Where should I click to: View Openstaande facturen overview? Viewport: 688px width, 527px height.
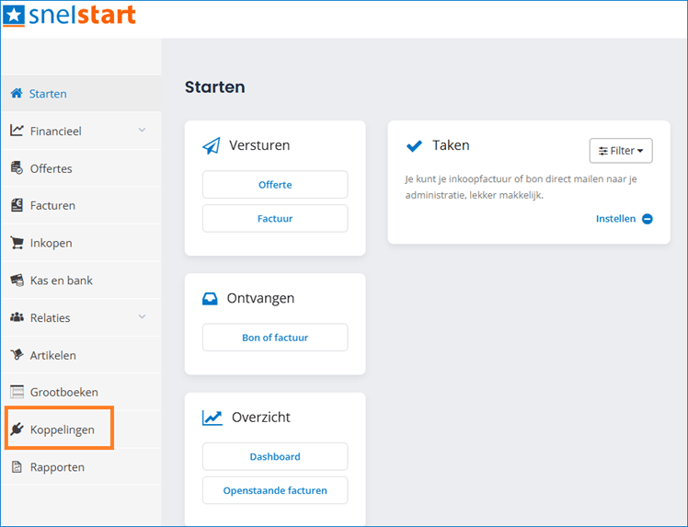pos(275,491)
